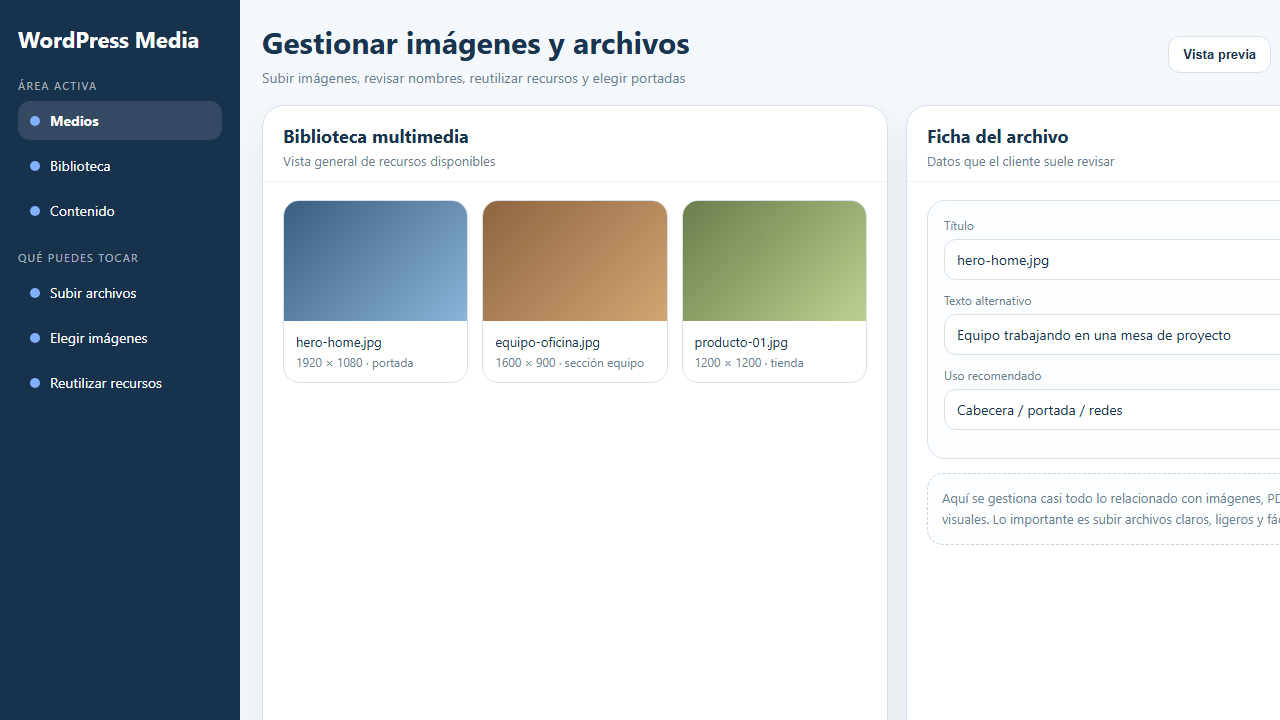1280x720 pixels.
Task: Click the WordPress Media logo title
Action: [x=108, y=40]
